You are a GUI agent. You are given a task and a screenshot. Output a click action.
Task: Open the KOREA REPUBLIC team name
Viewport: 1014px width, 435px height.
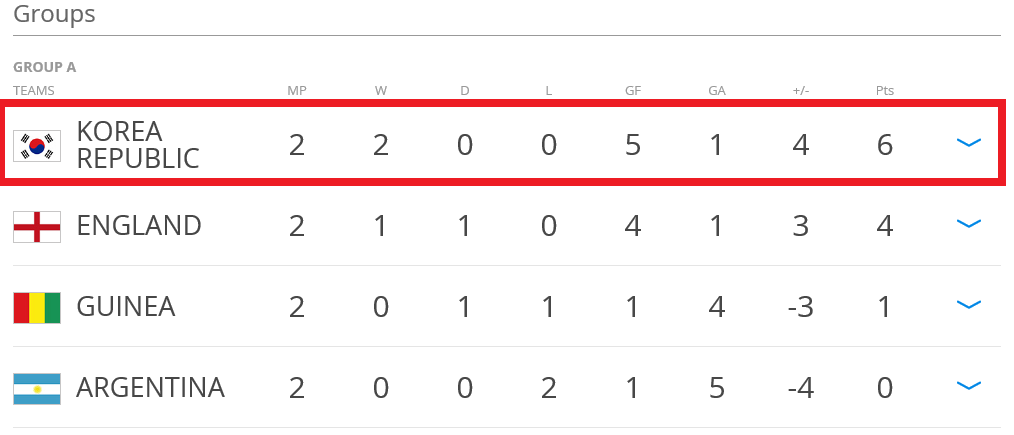(138, 145)
